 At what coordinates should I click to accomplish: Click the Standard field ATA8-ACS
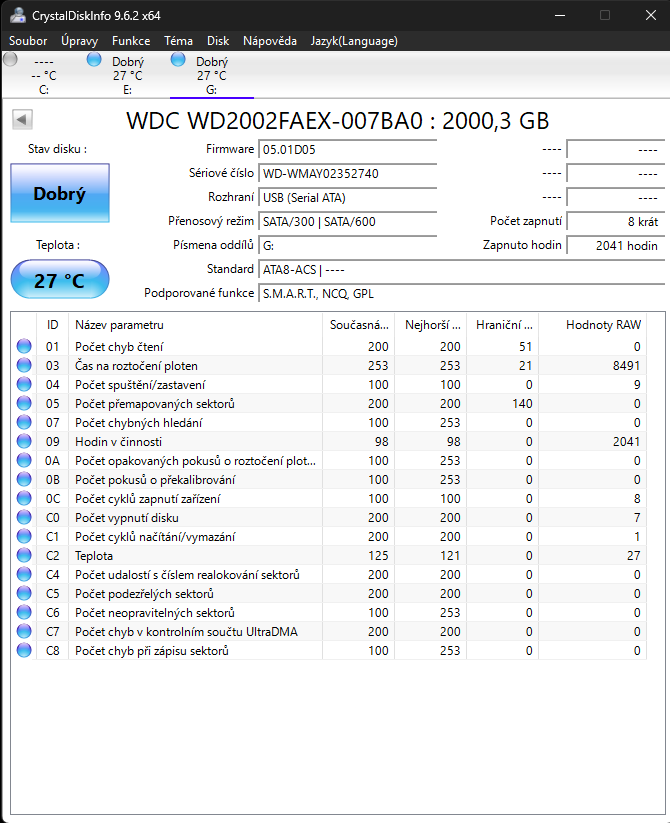coord(462,270)
